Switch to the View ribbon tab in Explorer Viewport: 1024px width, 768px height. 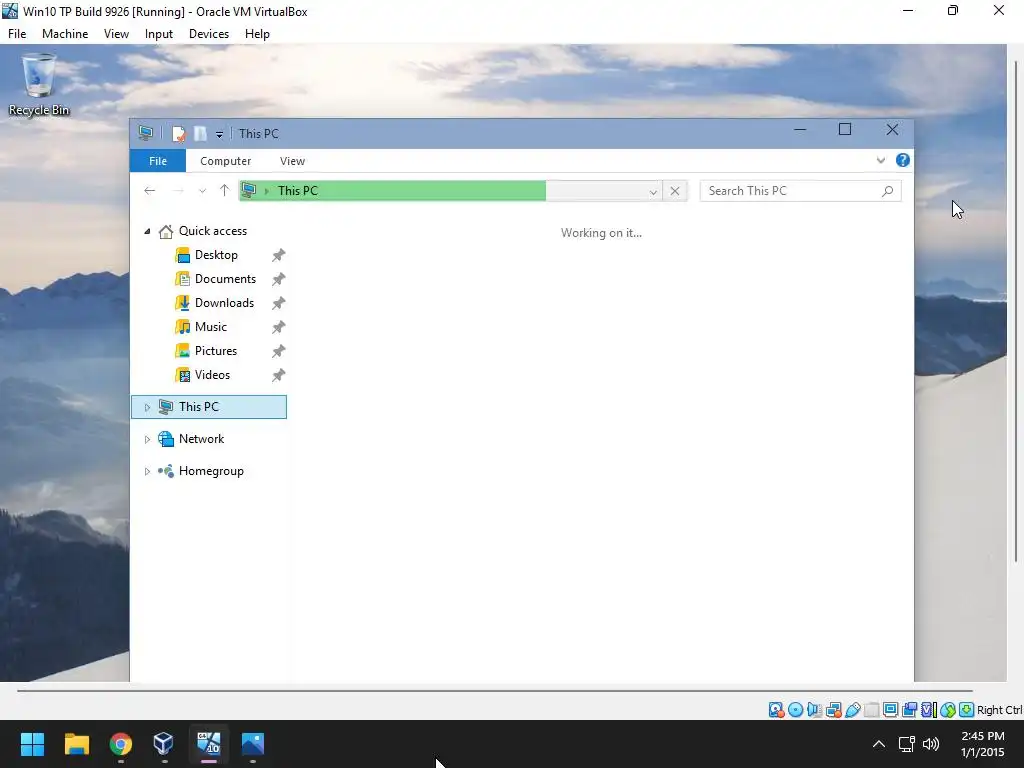coord(292,161)
